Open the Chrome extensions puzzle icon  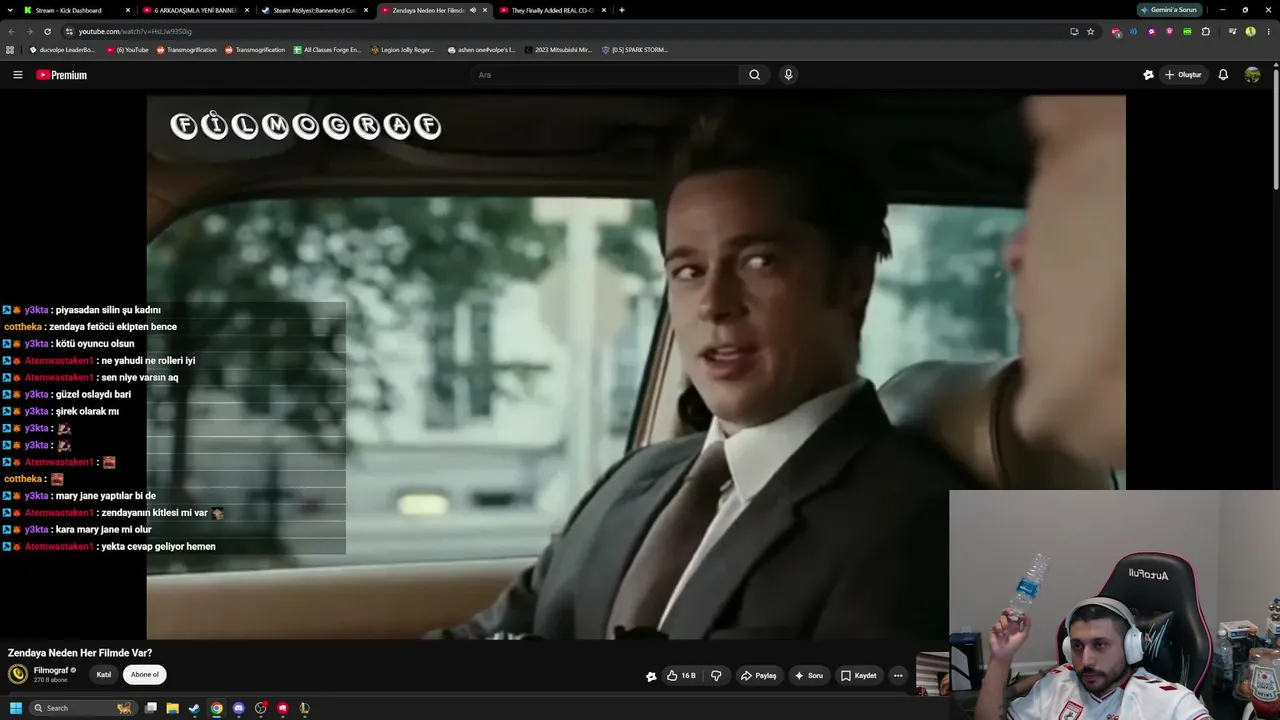pos(1206,31)
